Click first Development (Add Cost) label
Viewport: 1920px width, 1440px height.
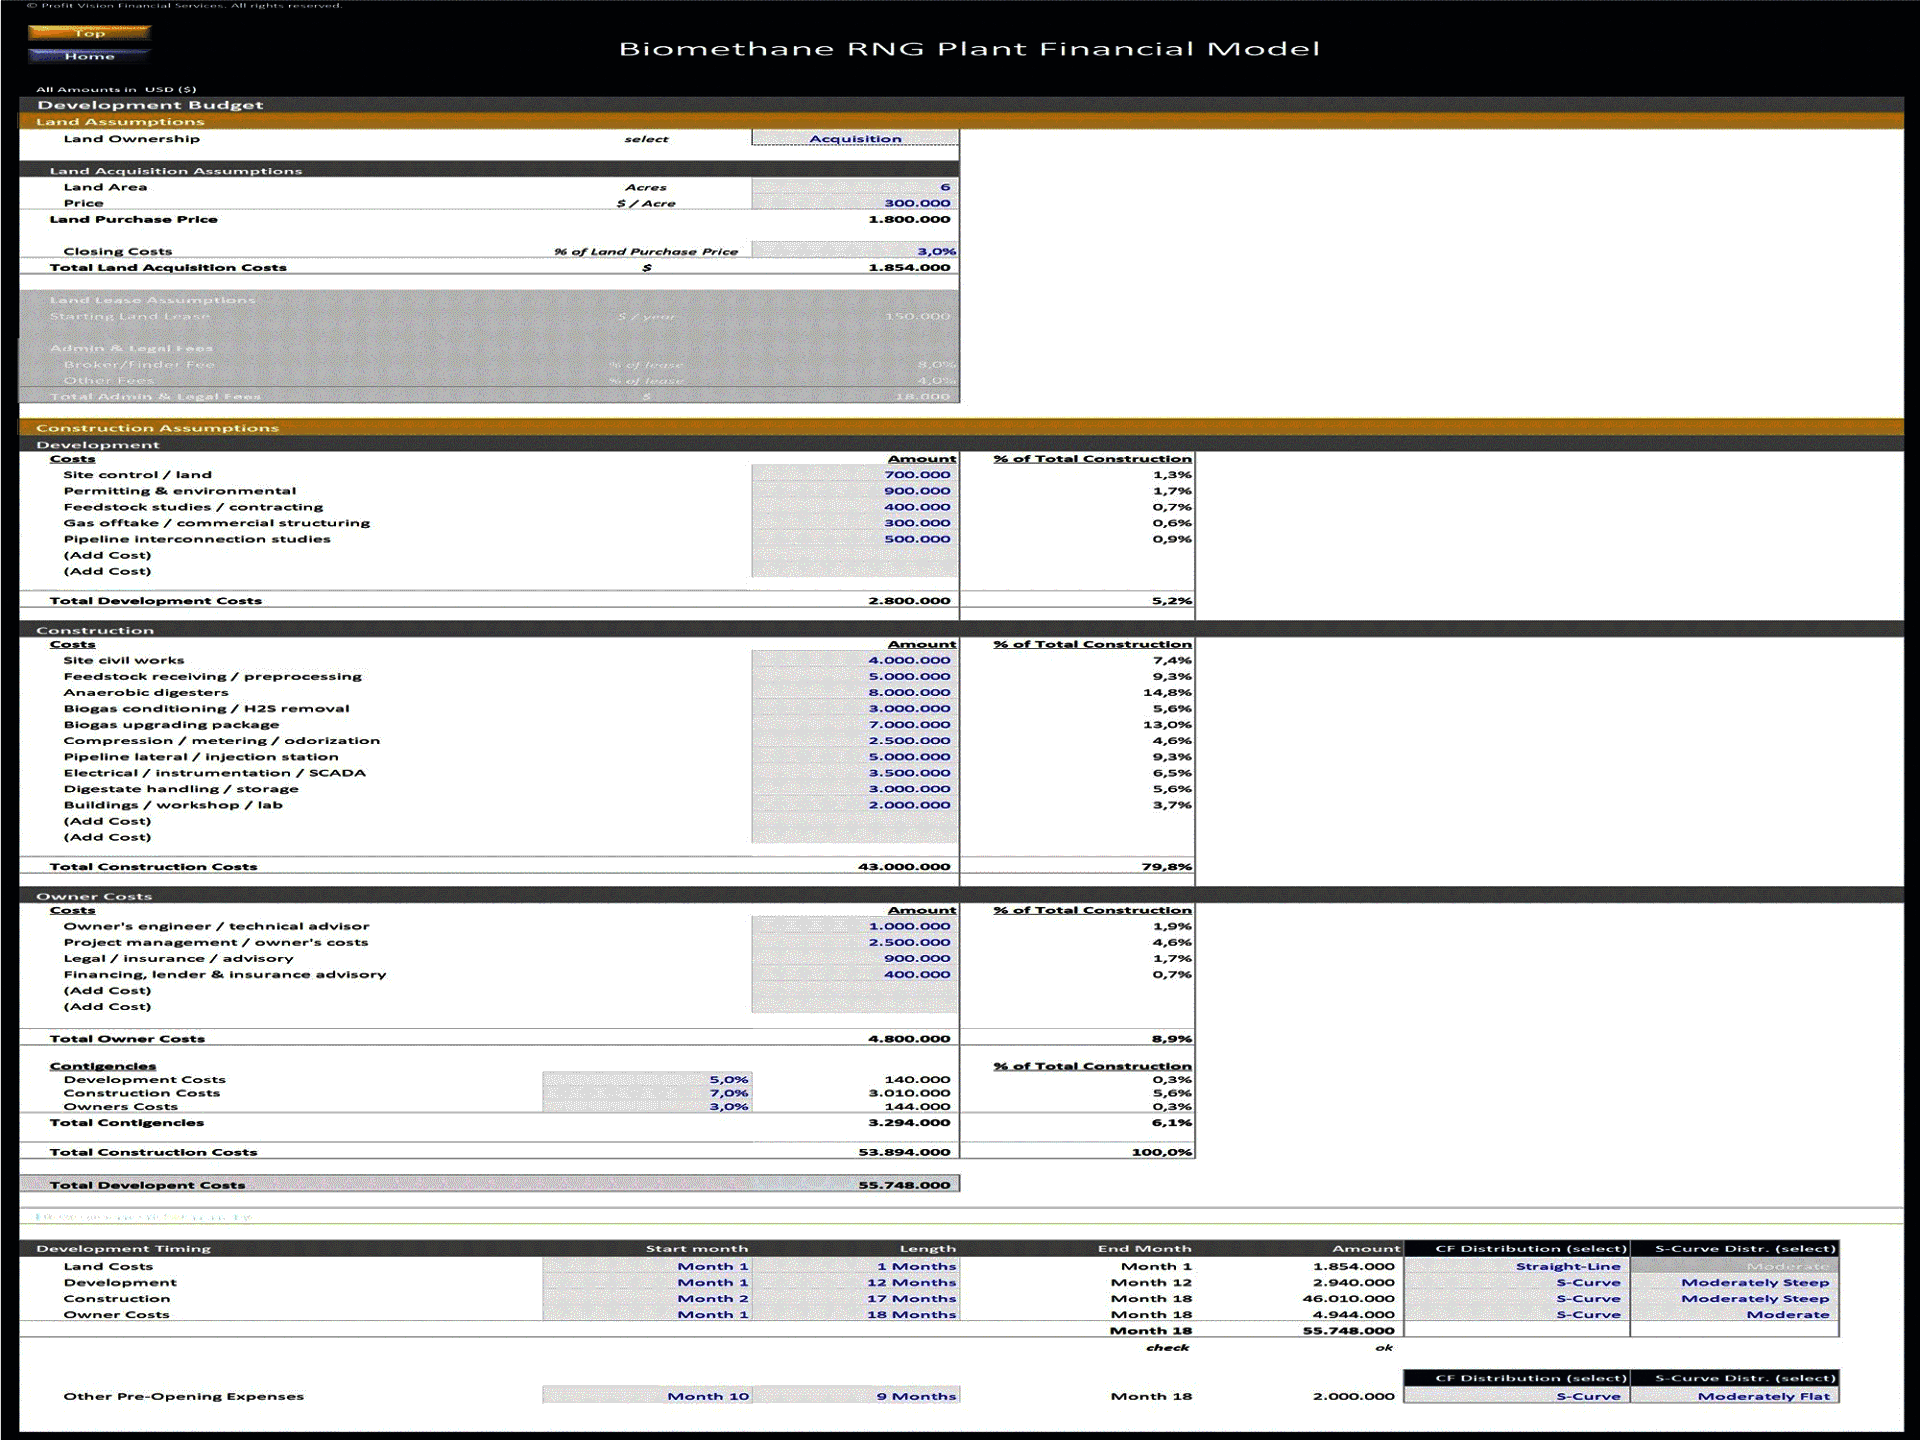(107, 555)
